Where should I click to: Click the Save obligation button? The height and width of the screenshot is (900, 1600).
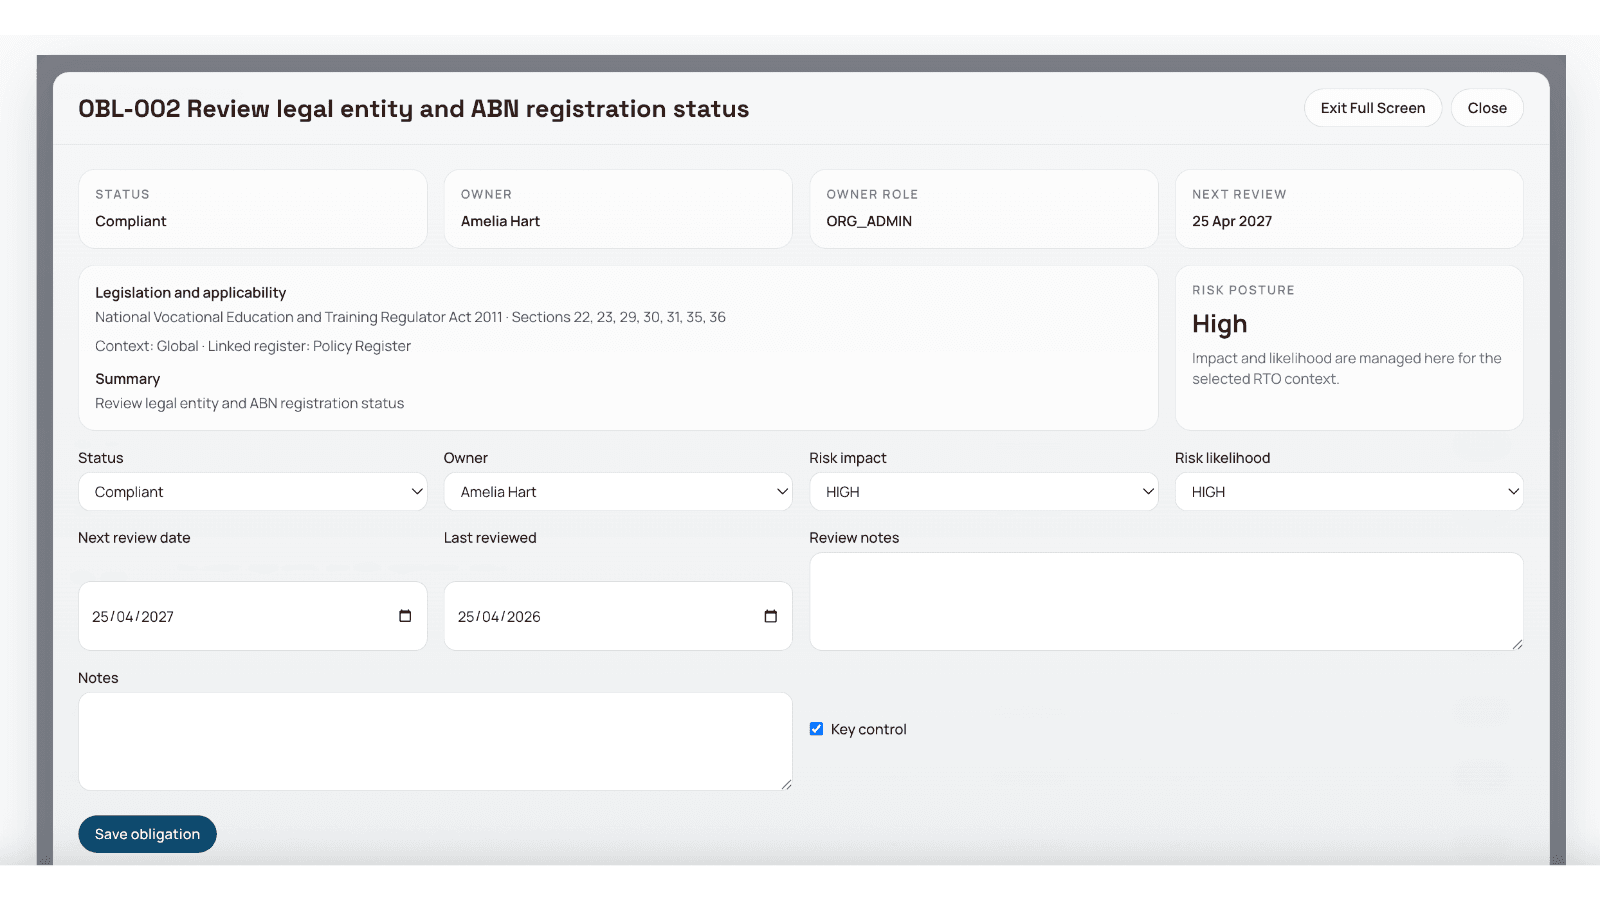(147, 834)
